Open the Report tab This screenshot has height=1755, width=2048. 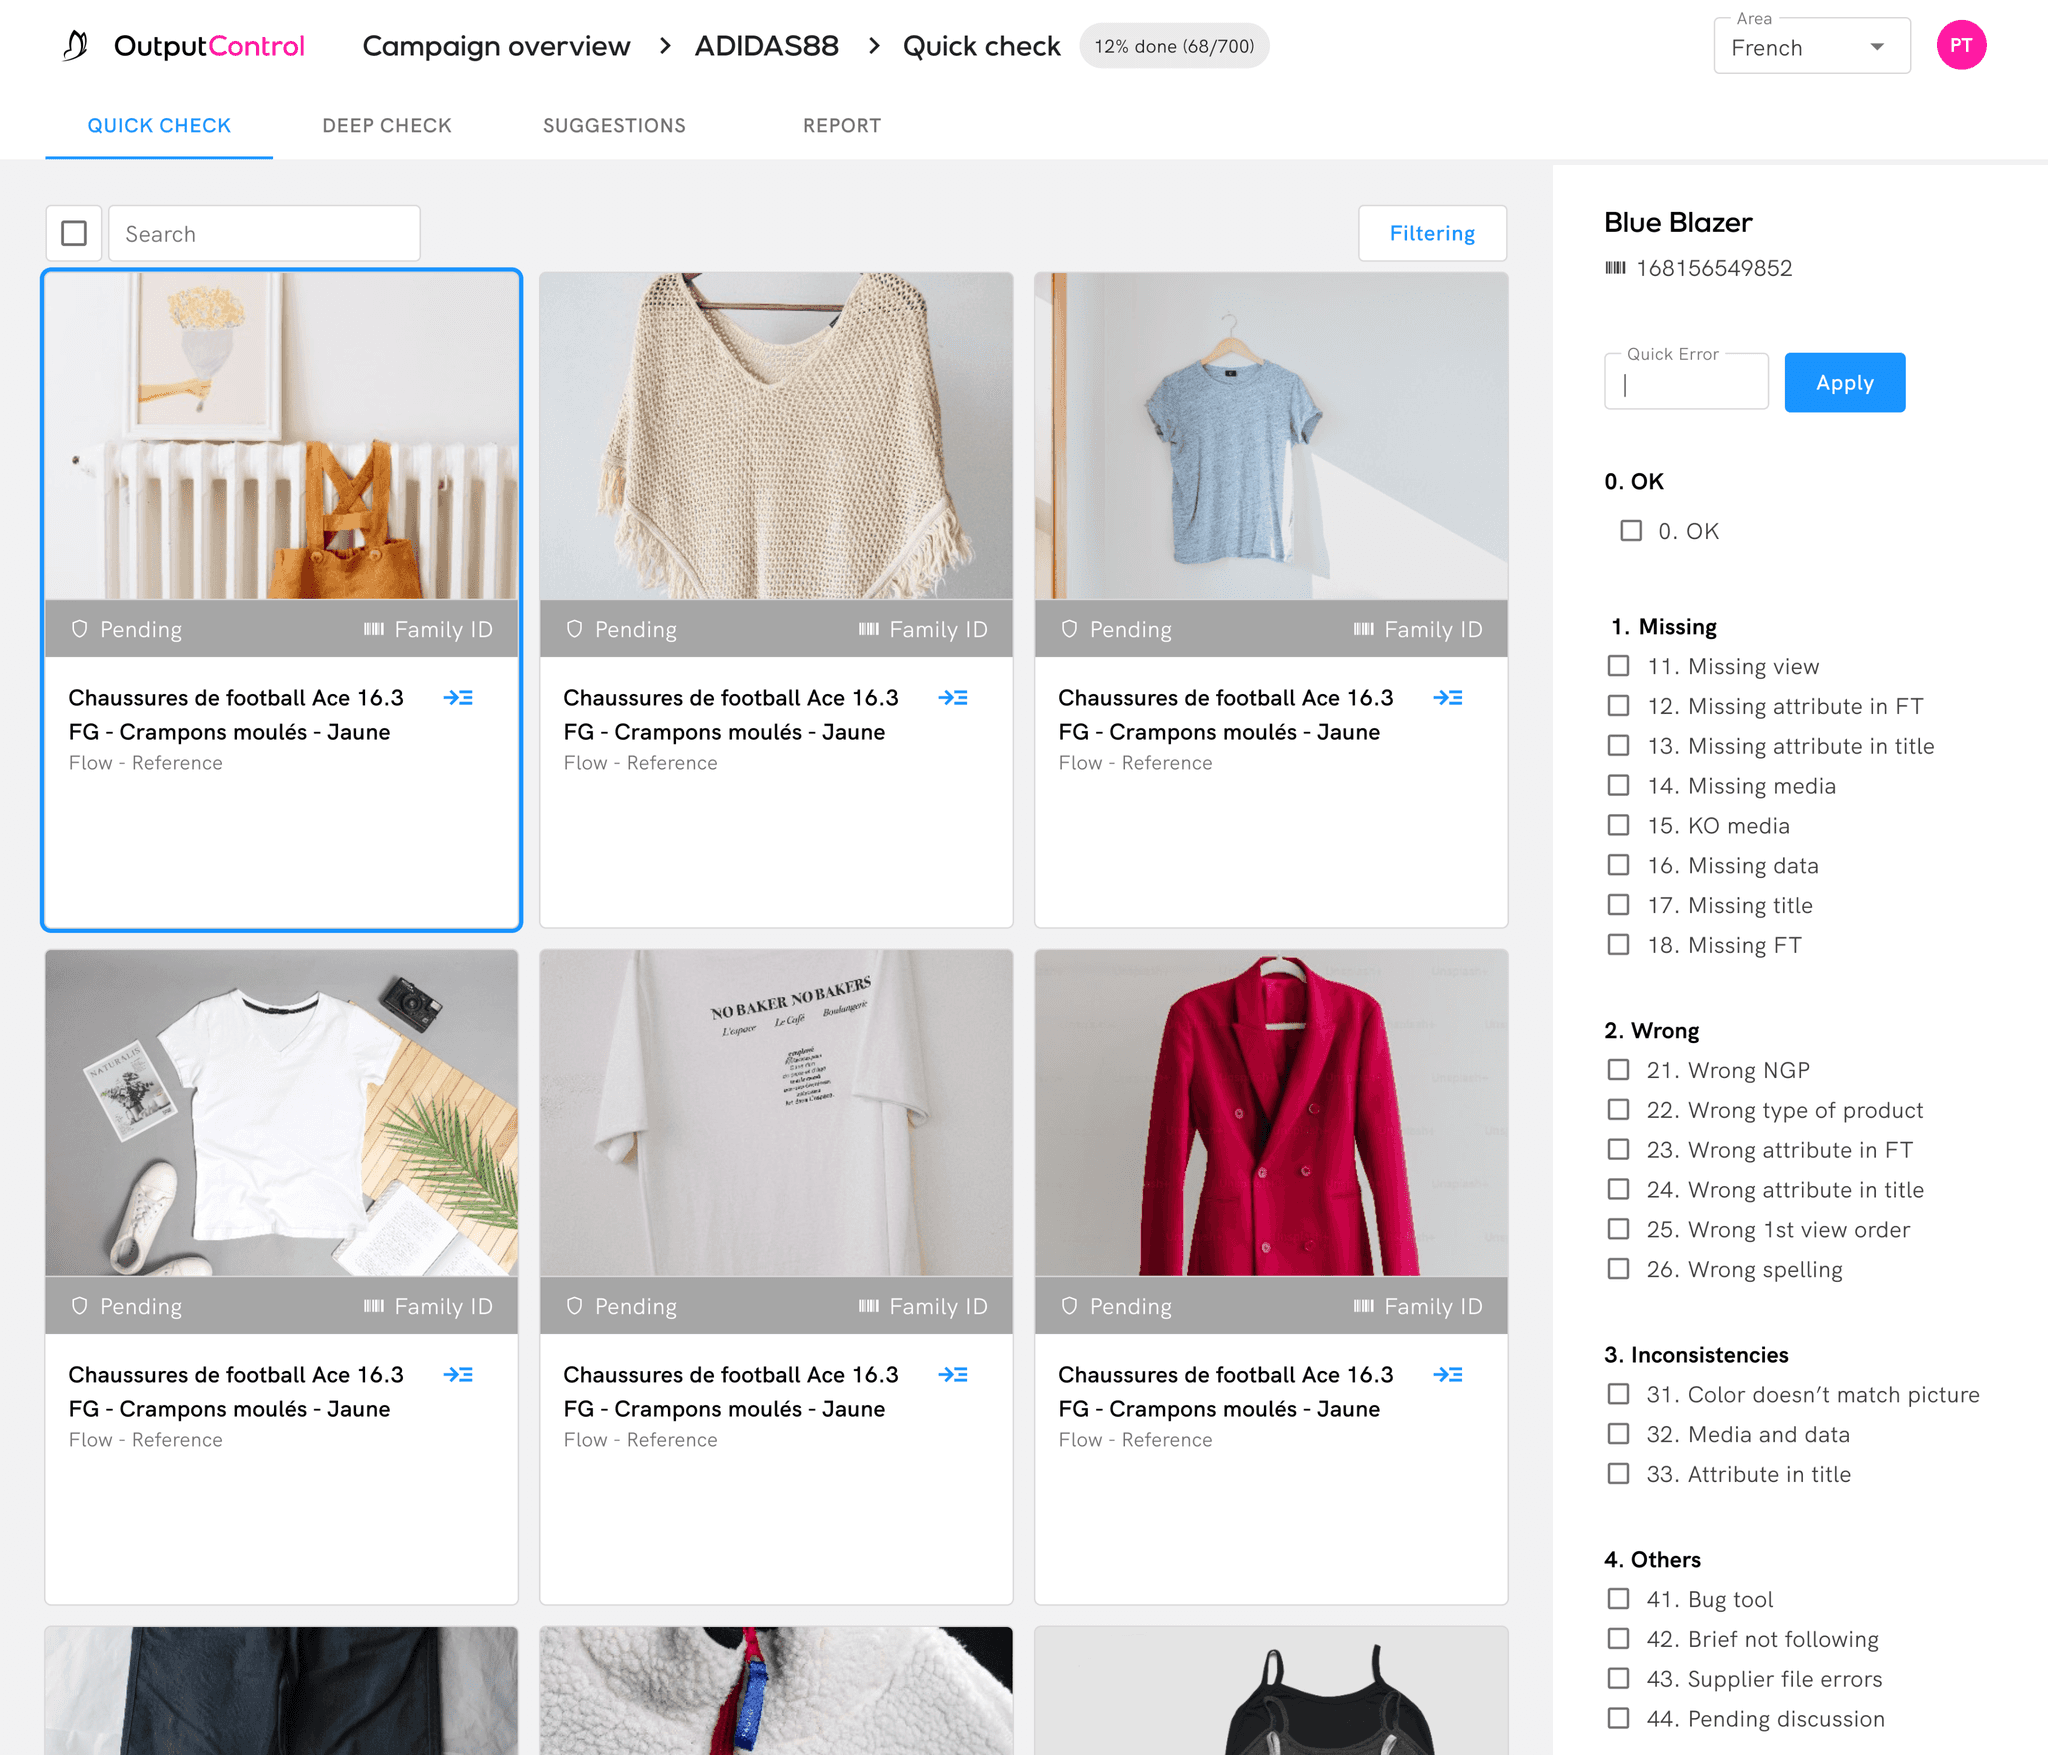pyautogui.click(x=841, y=125)
